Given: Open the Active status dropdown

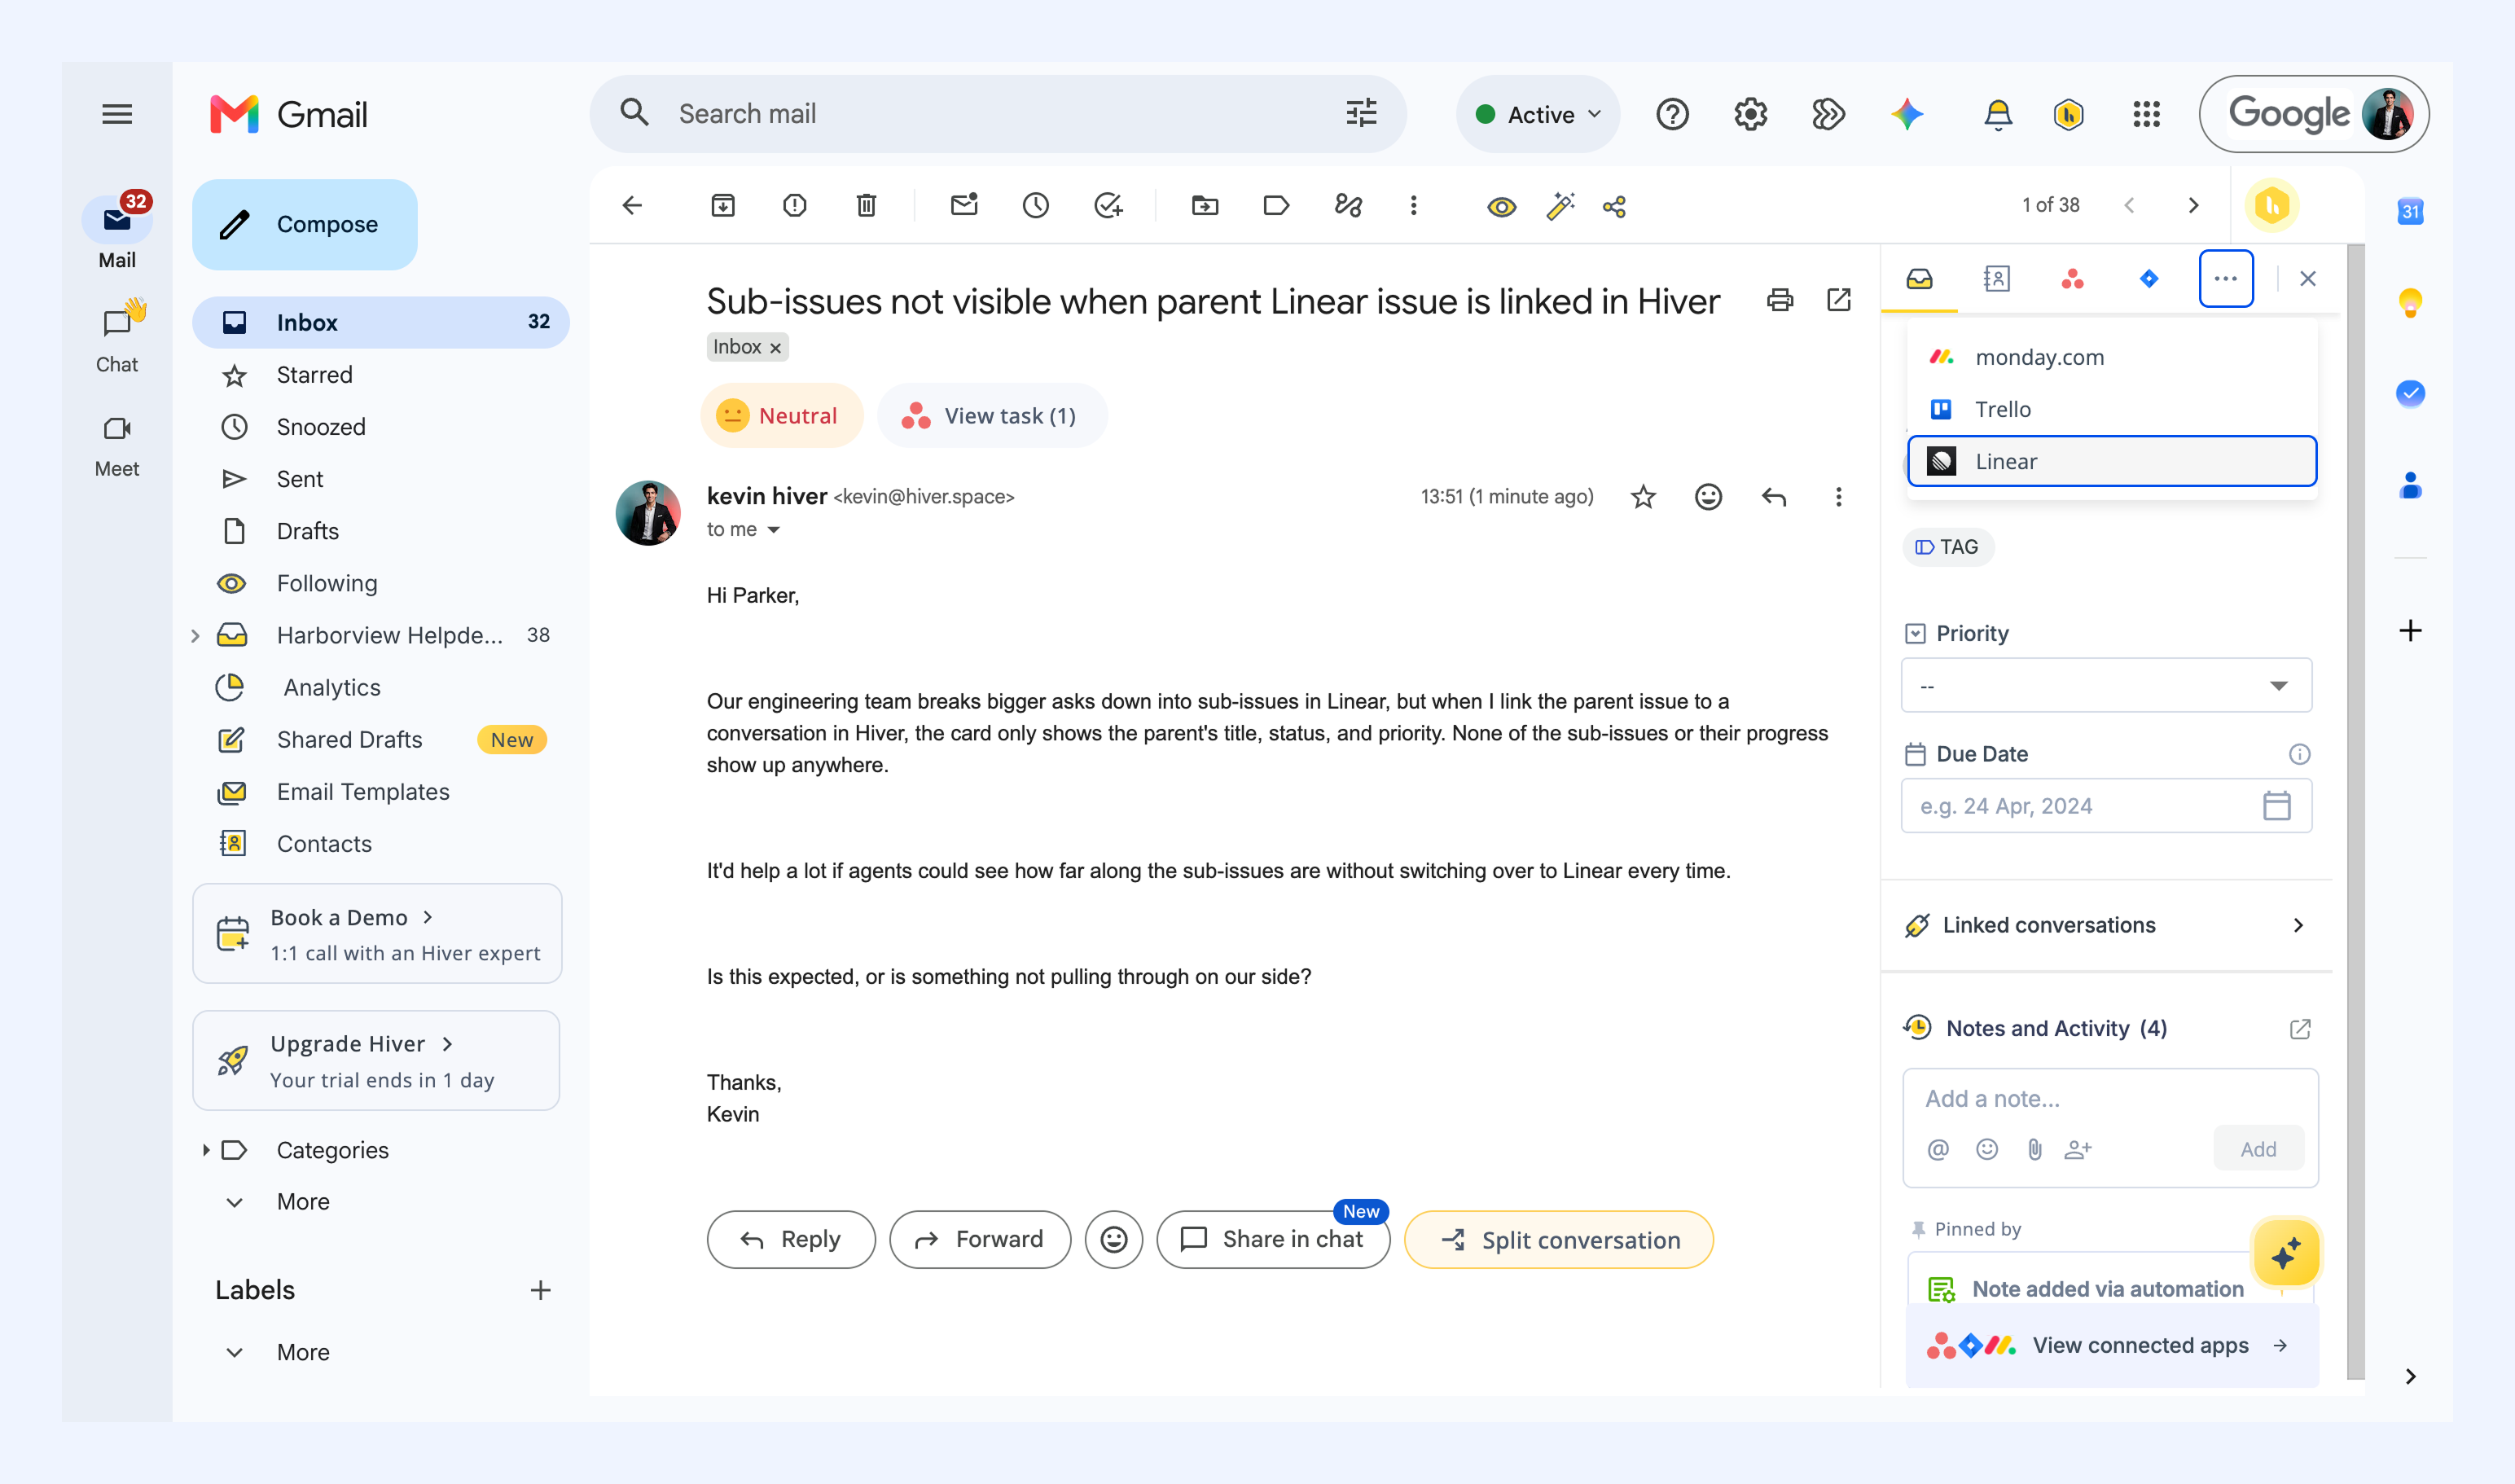Looking at the screenshot, I should click(1538, 114).
